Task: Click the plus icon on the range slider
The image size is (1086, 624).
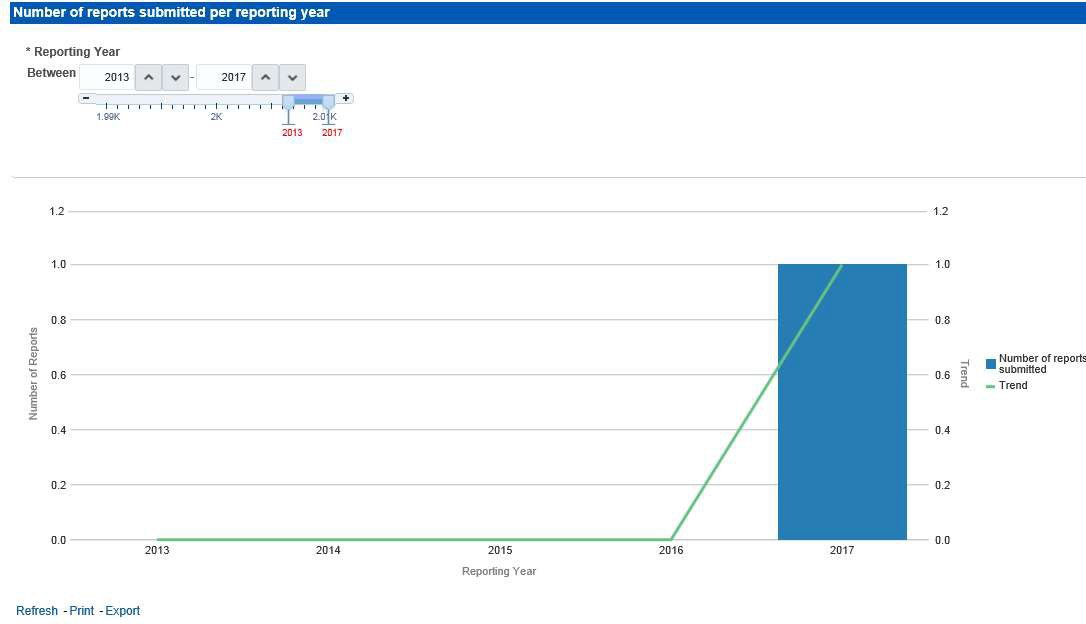Action: coord(345,97)
